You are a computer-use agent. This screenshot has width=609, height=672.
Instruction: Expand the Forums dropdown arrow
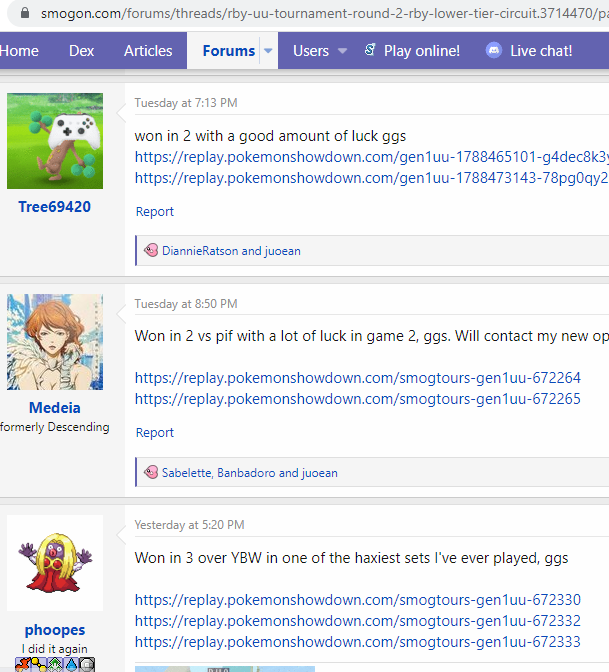tap(268, 51)
